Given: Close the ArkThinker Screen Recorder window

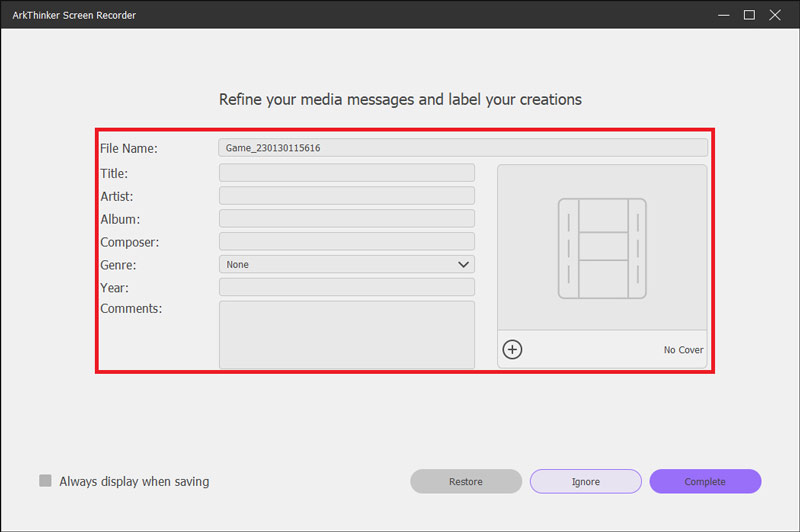Looking at the screenshot, I should pyautogui.click(x=775, y=15).
